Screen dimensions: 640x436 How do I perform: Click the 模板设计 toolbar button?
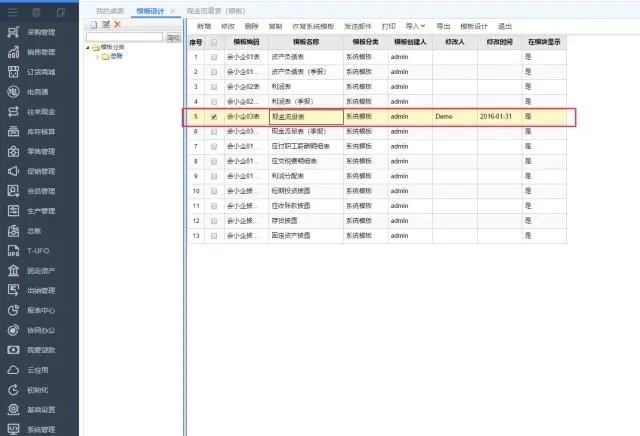pyautogui.click(x=474, y=26)
